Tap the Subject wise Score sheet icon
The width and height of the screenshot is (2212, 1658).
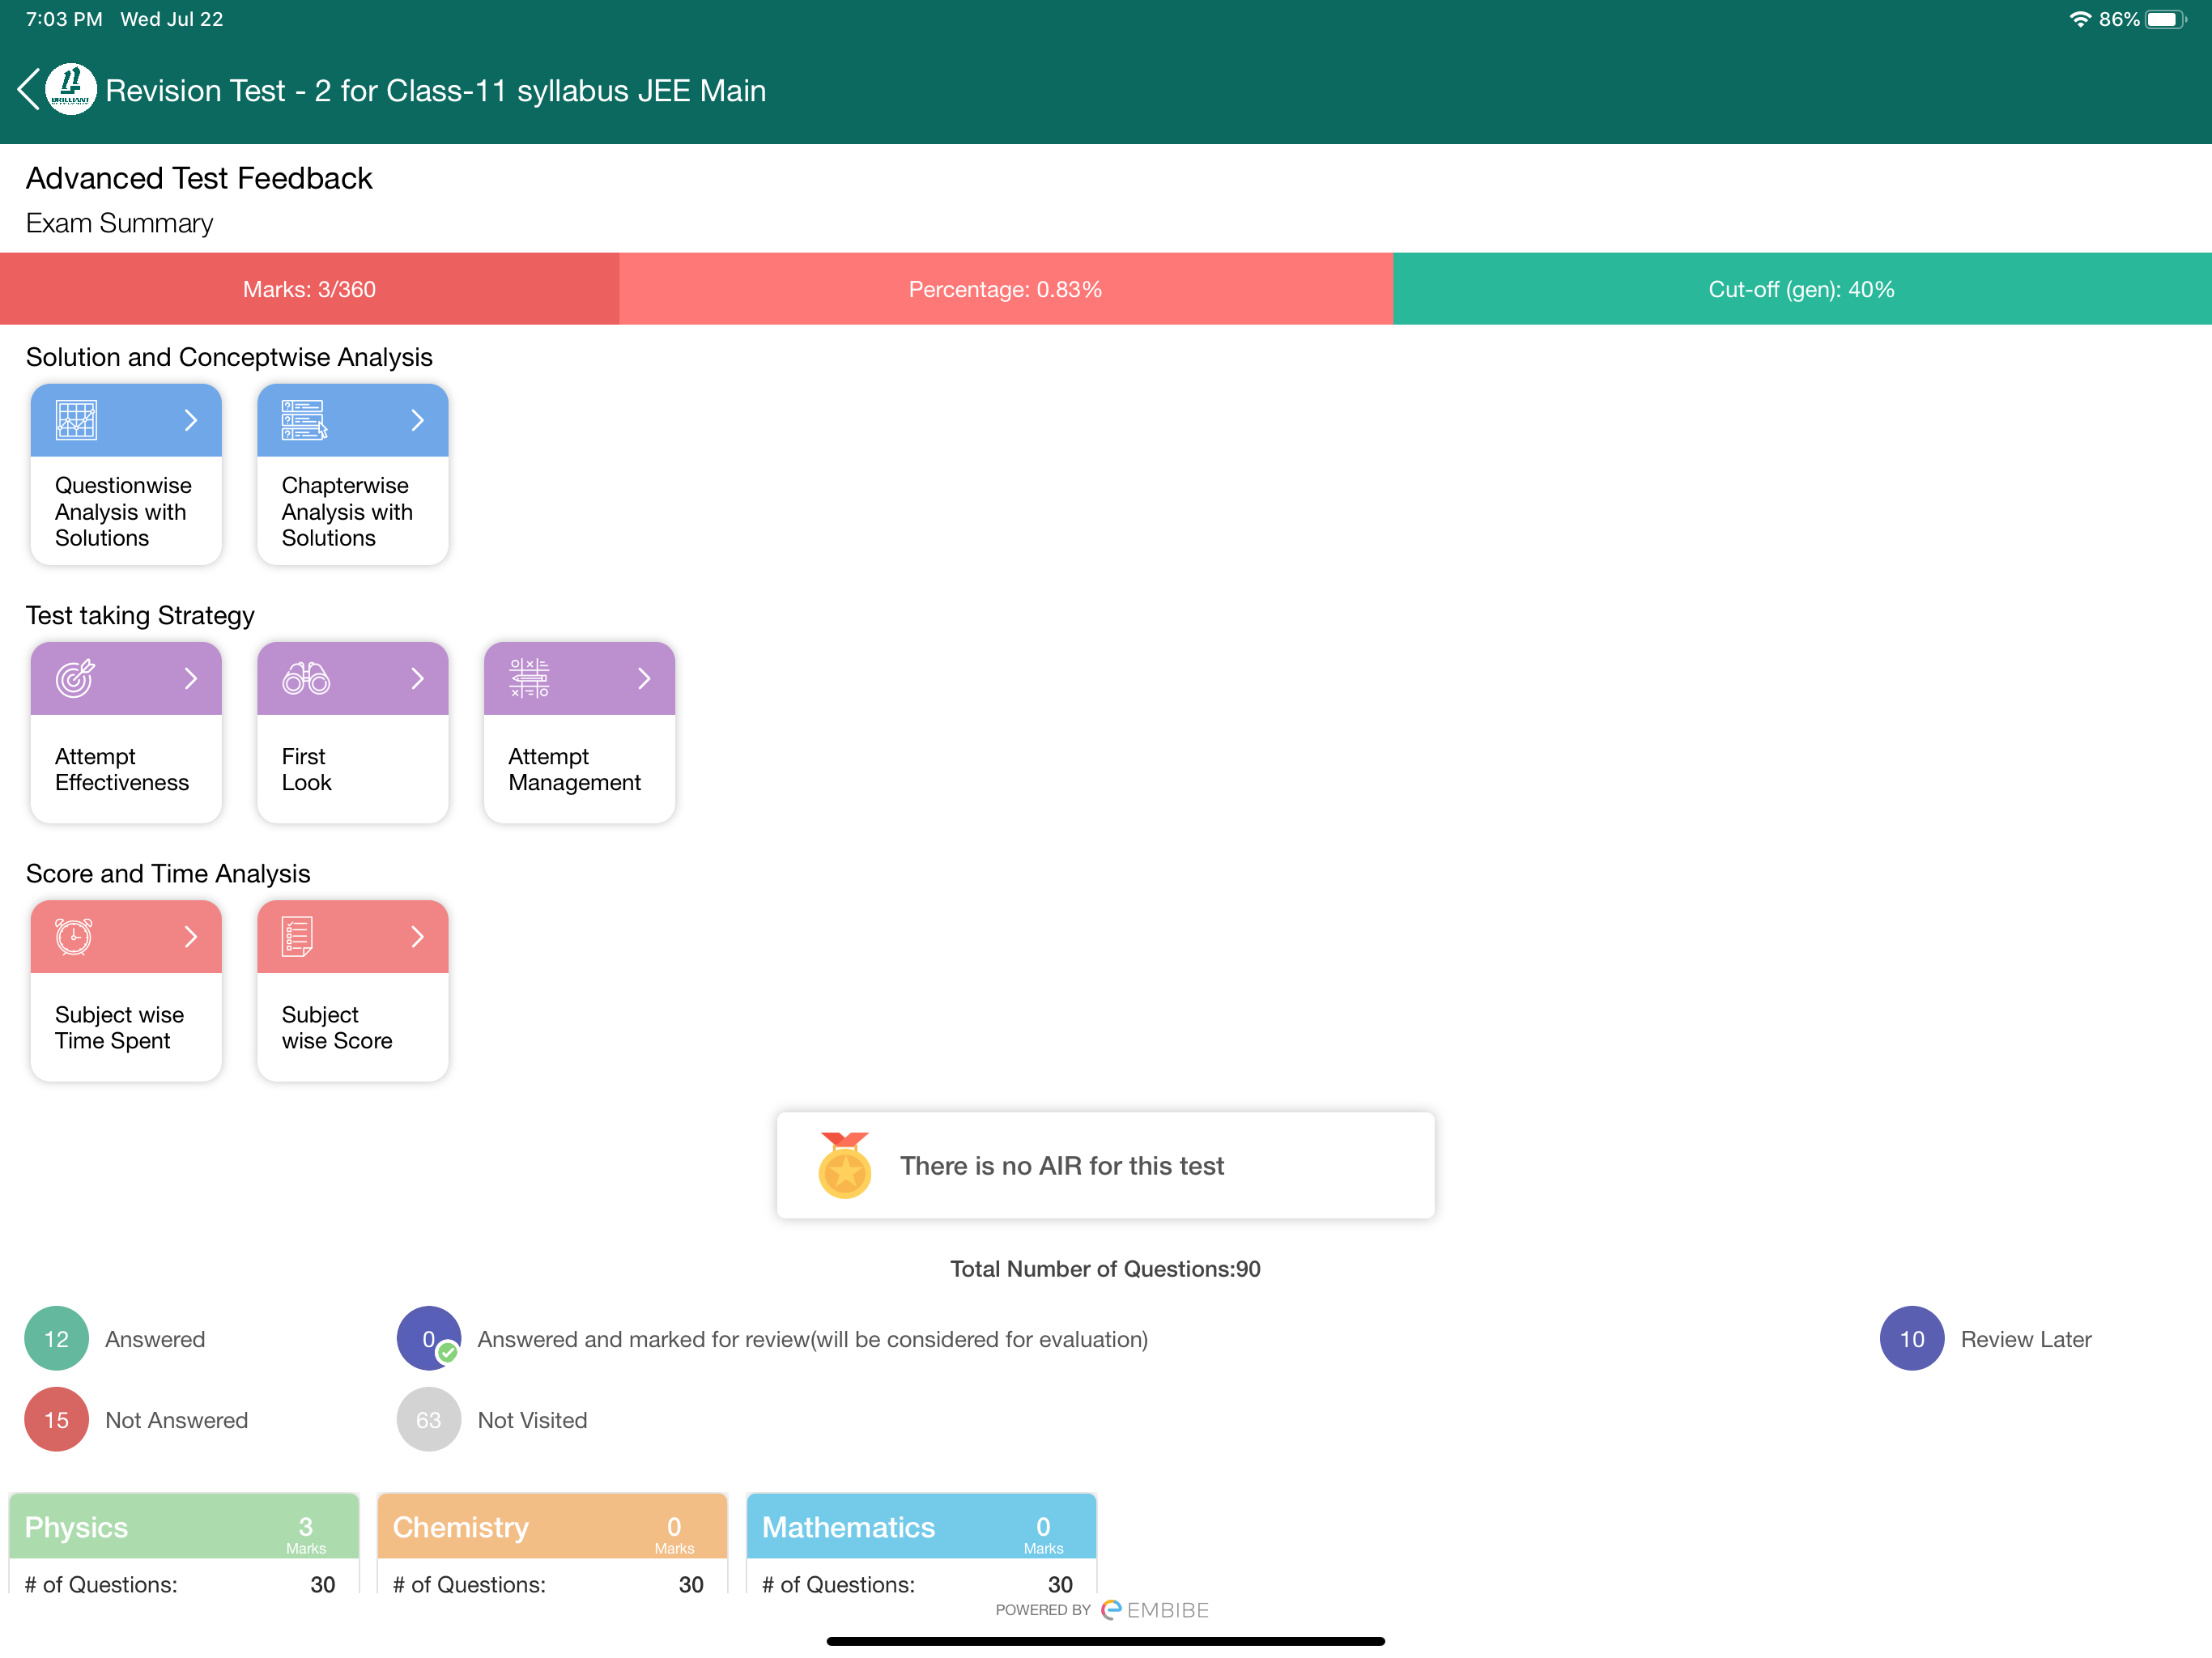click(x=297, y=937)
